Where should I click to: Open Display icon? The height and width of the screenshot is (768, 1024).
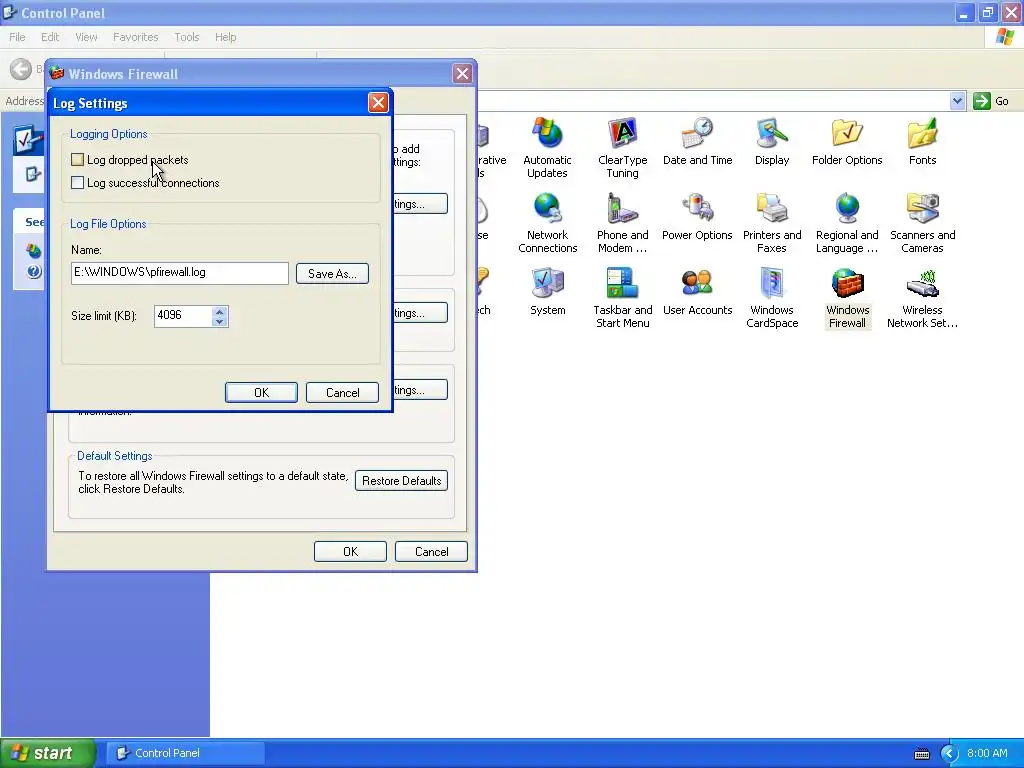click(x=772, y=142)
